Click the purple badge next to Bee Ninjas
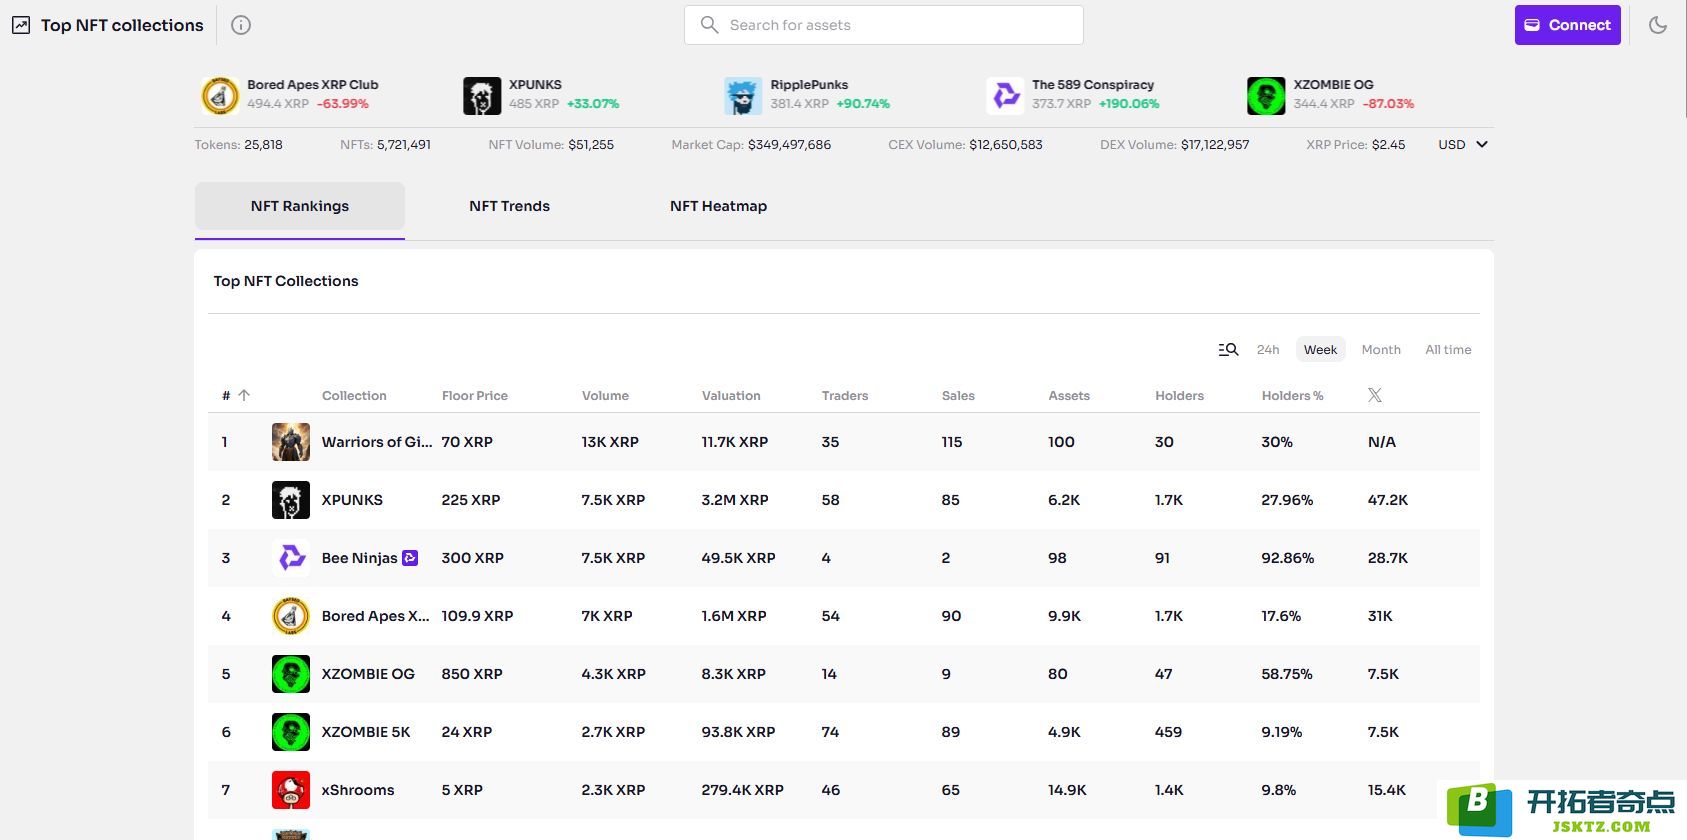Screen dimensions: 1687x840 tap(410, 558)
